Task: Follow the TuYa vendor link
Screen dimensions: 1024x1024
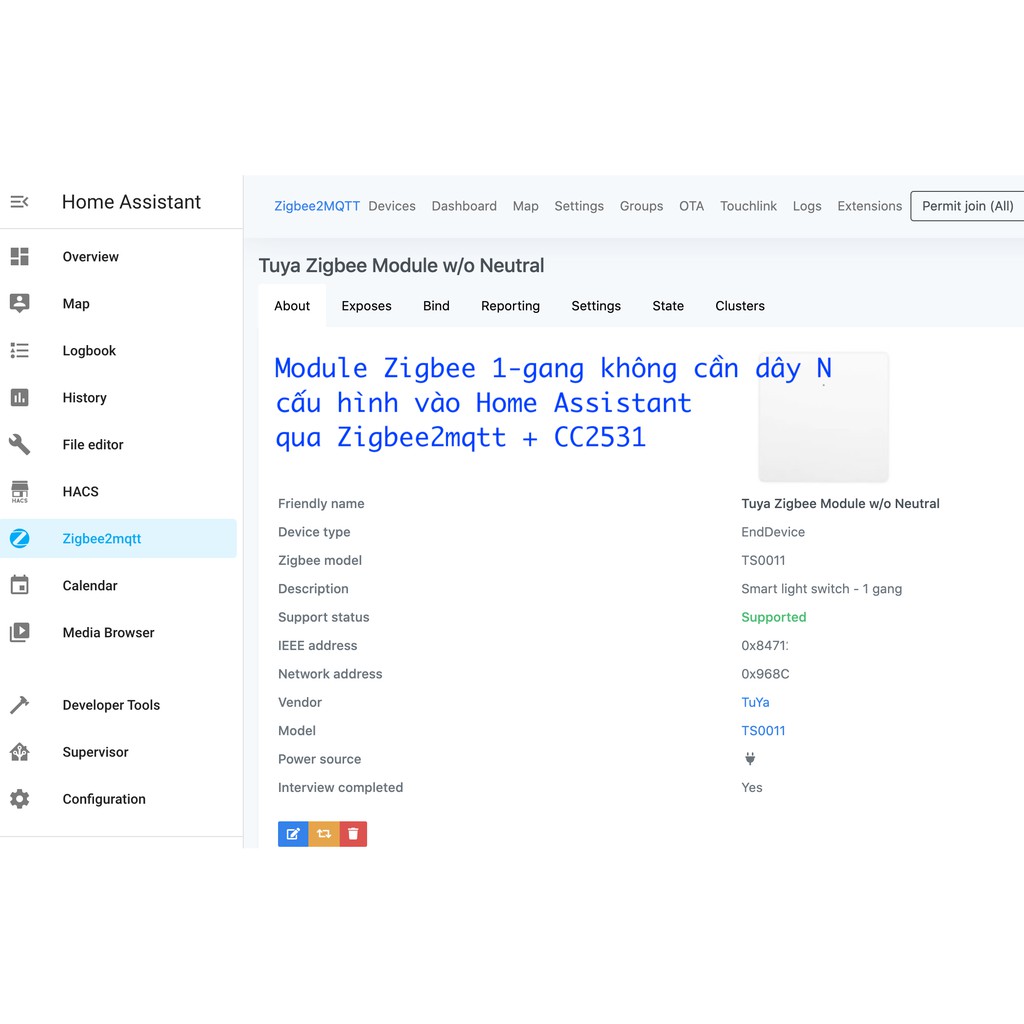Action: 755,702
